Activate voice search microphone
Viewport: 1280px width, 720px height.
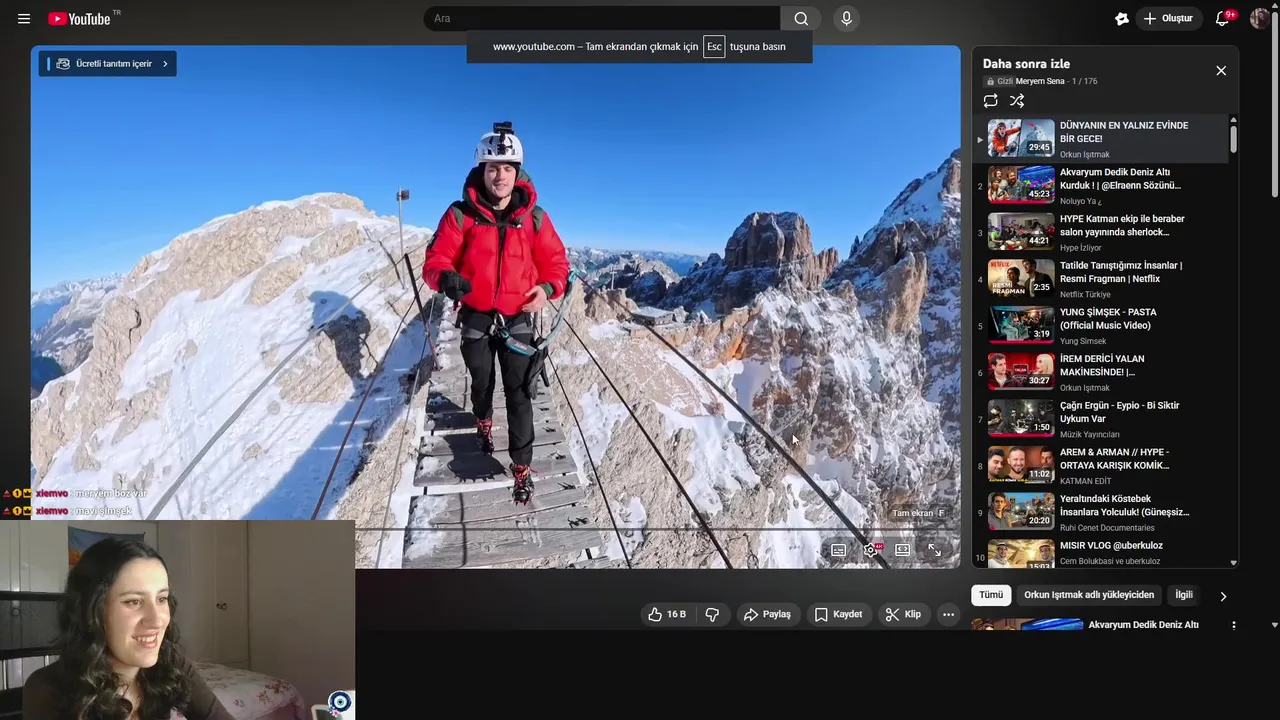coord(846,18)
